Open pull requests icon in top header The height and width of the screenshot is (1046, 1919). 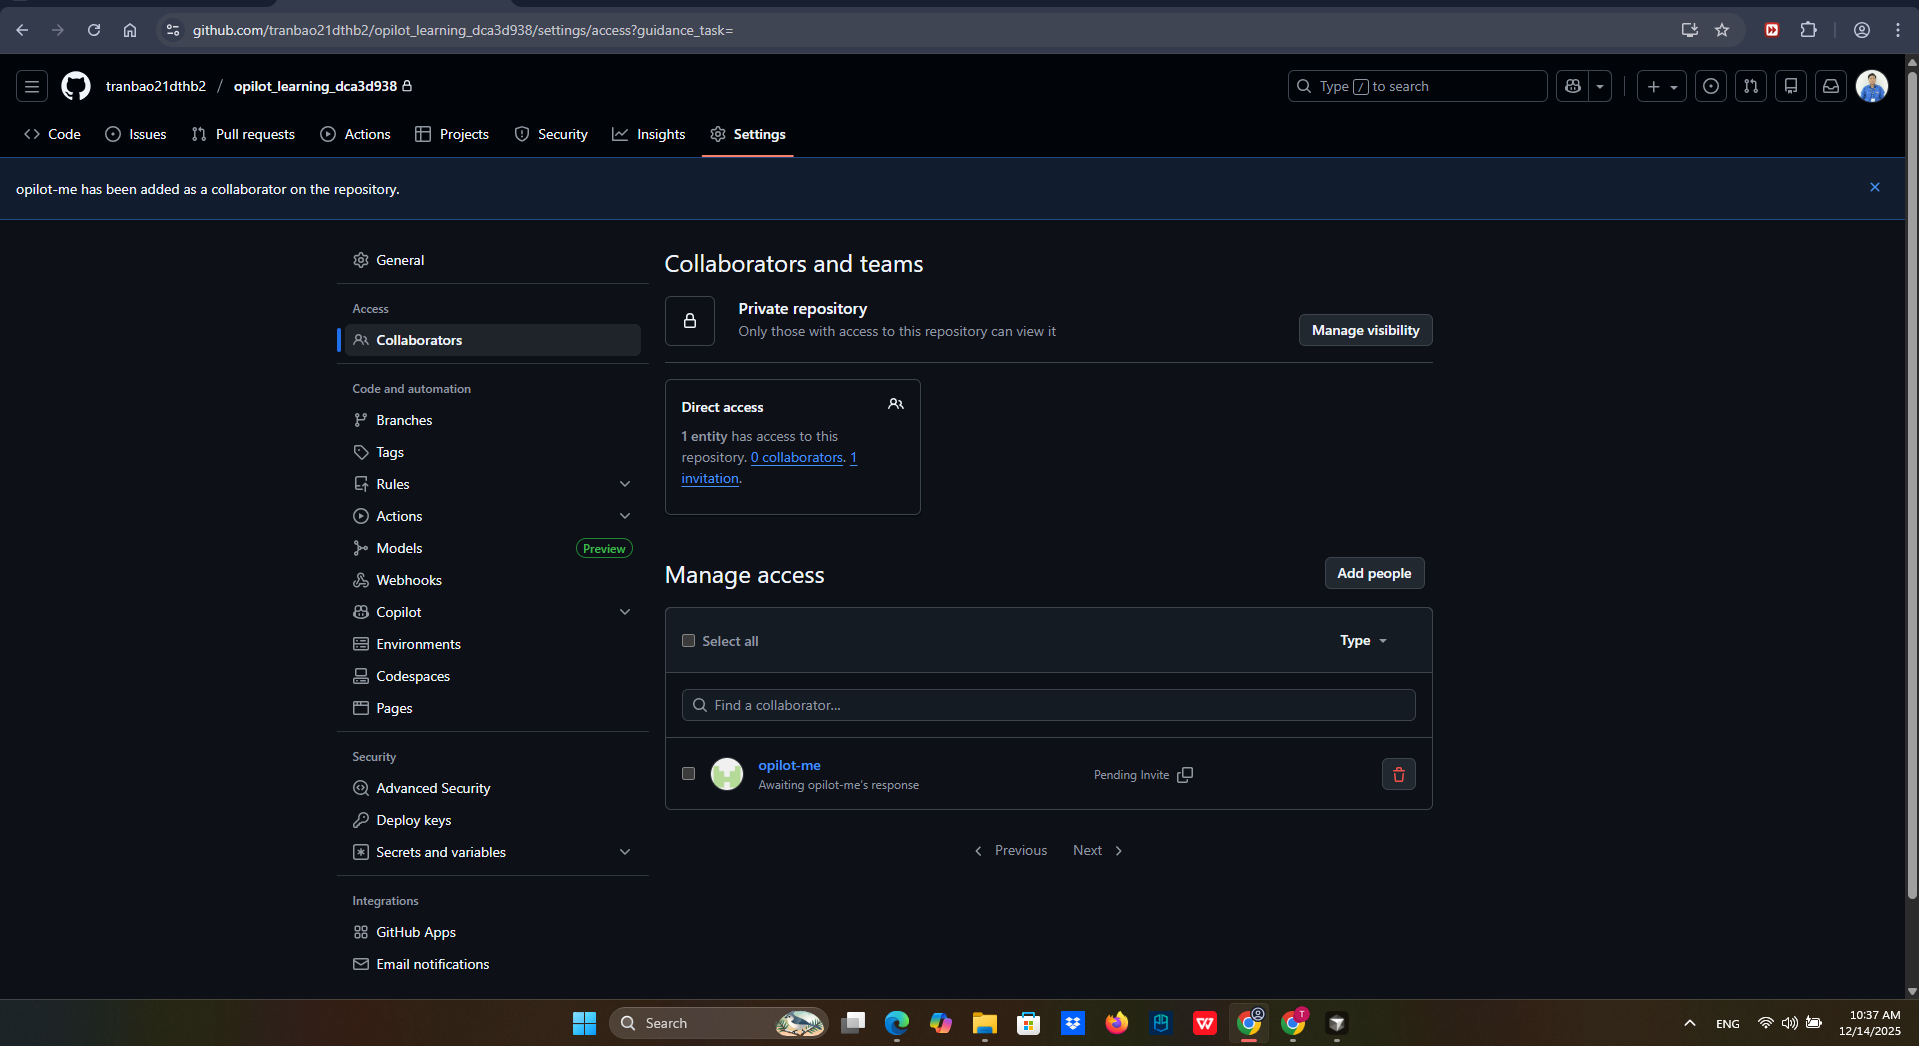point(1750,86)
